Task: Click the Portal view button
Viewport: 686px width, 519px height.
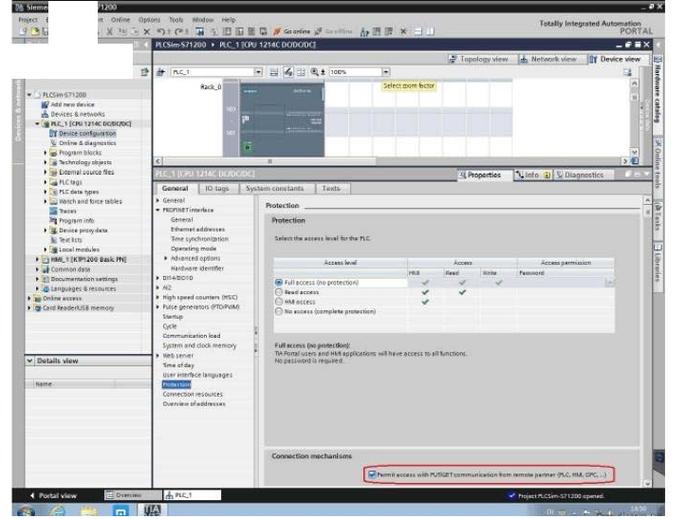Action: pyautogui.click(x=53, y=495)
